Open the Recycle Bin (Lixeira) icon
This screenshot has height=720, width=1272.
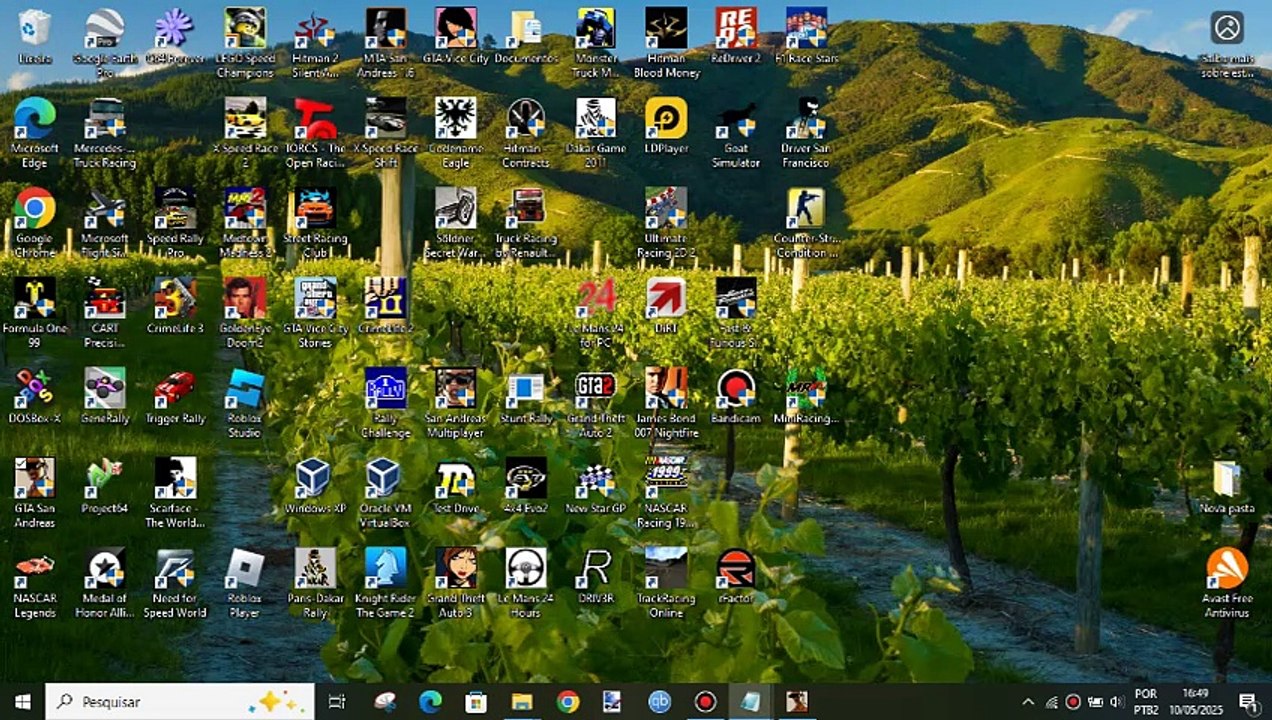[x=35, y=37]
